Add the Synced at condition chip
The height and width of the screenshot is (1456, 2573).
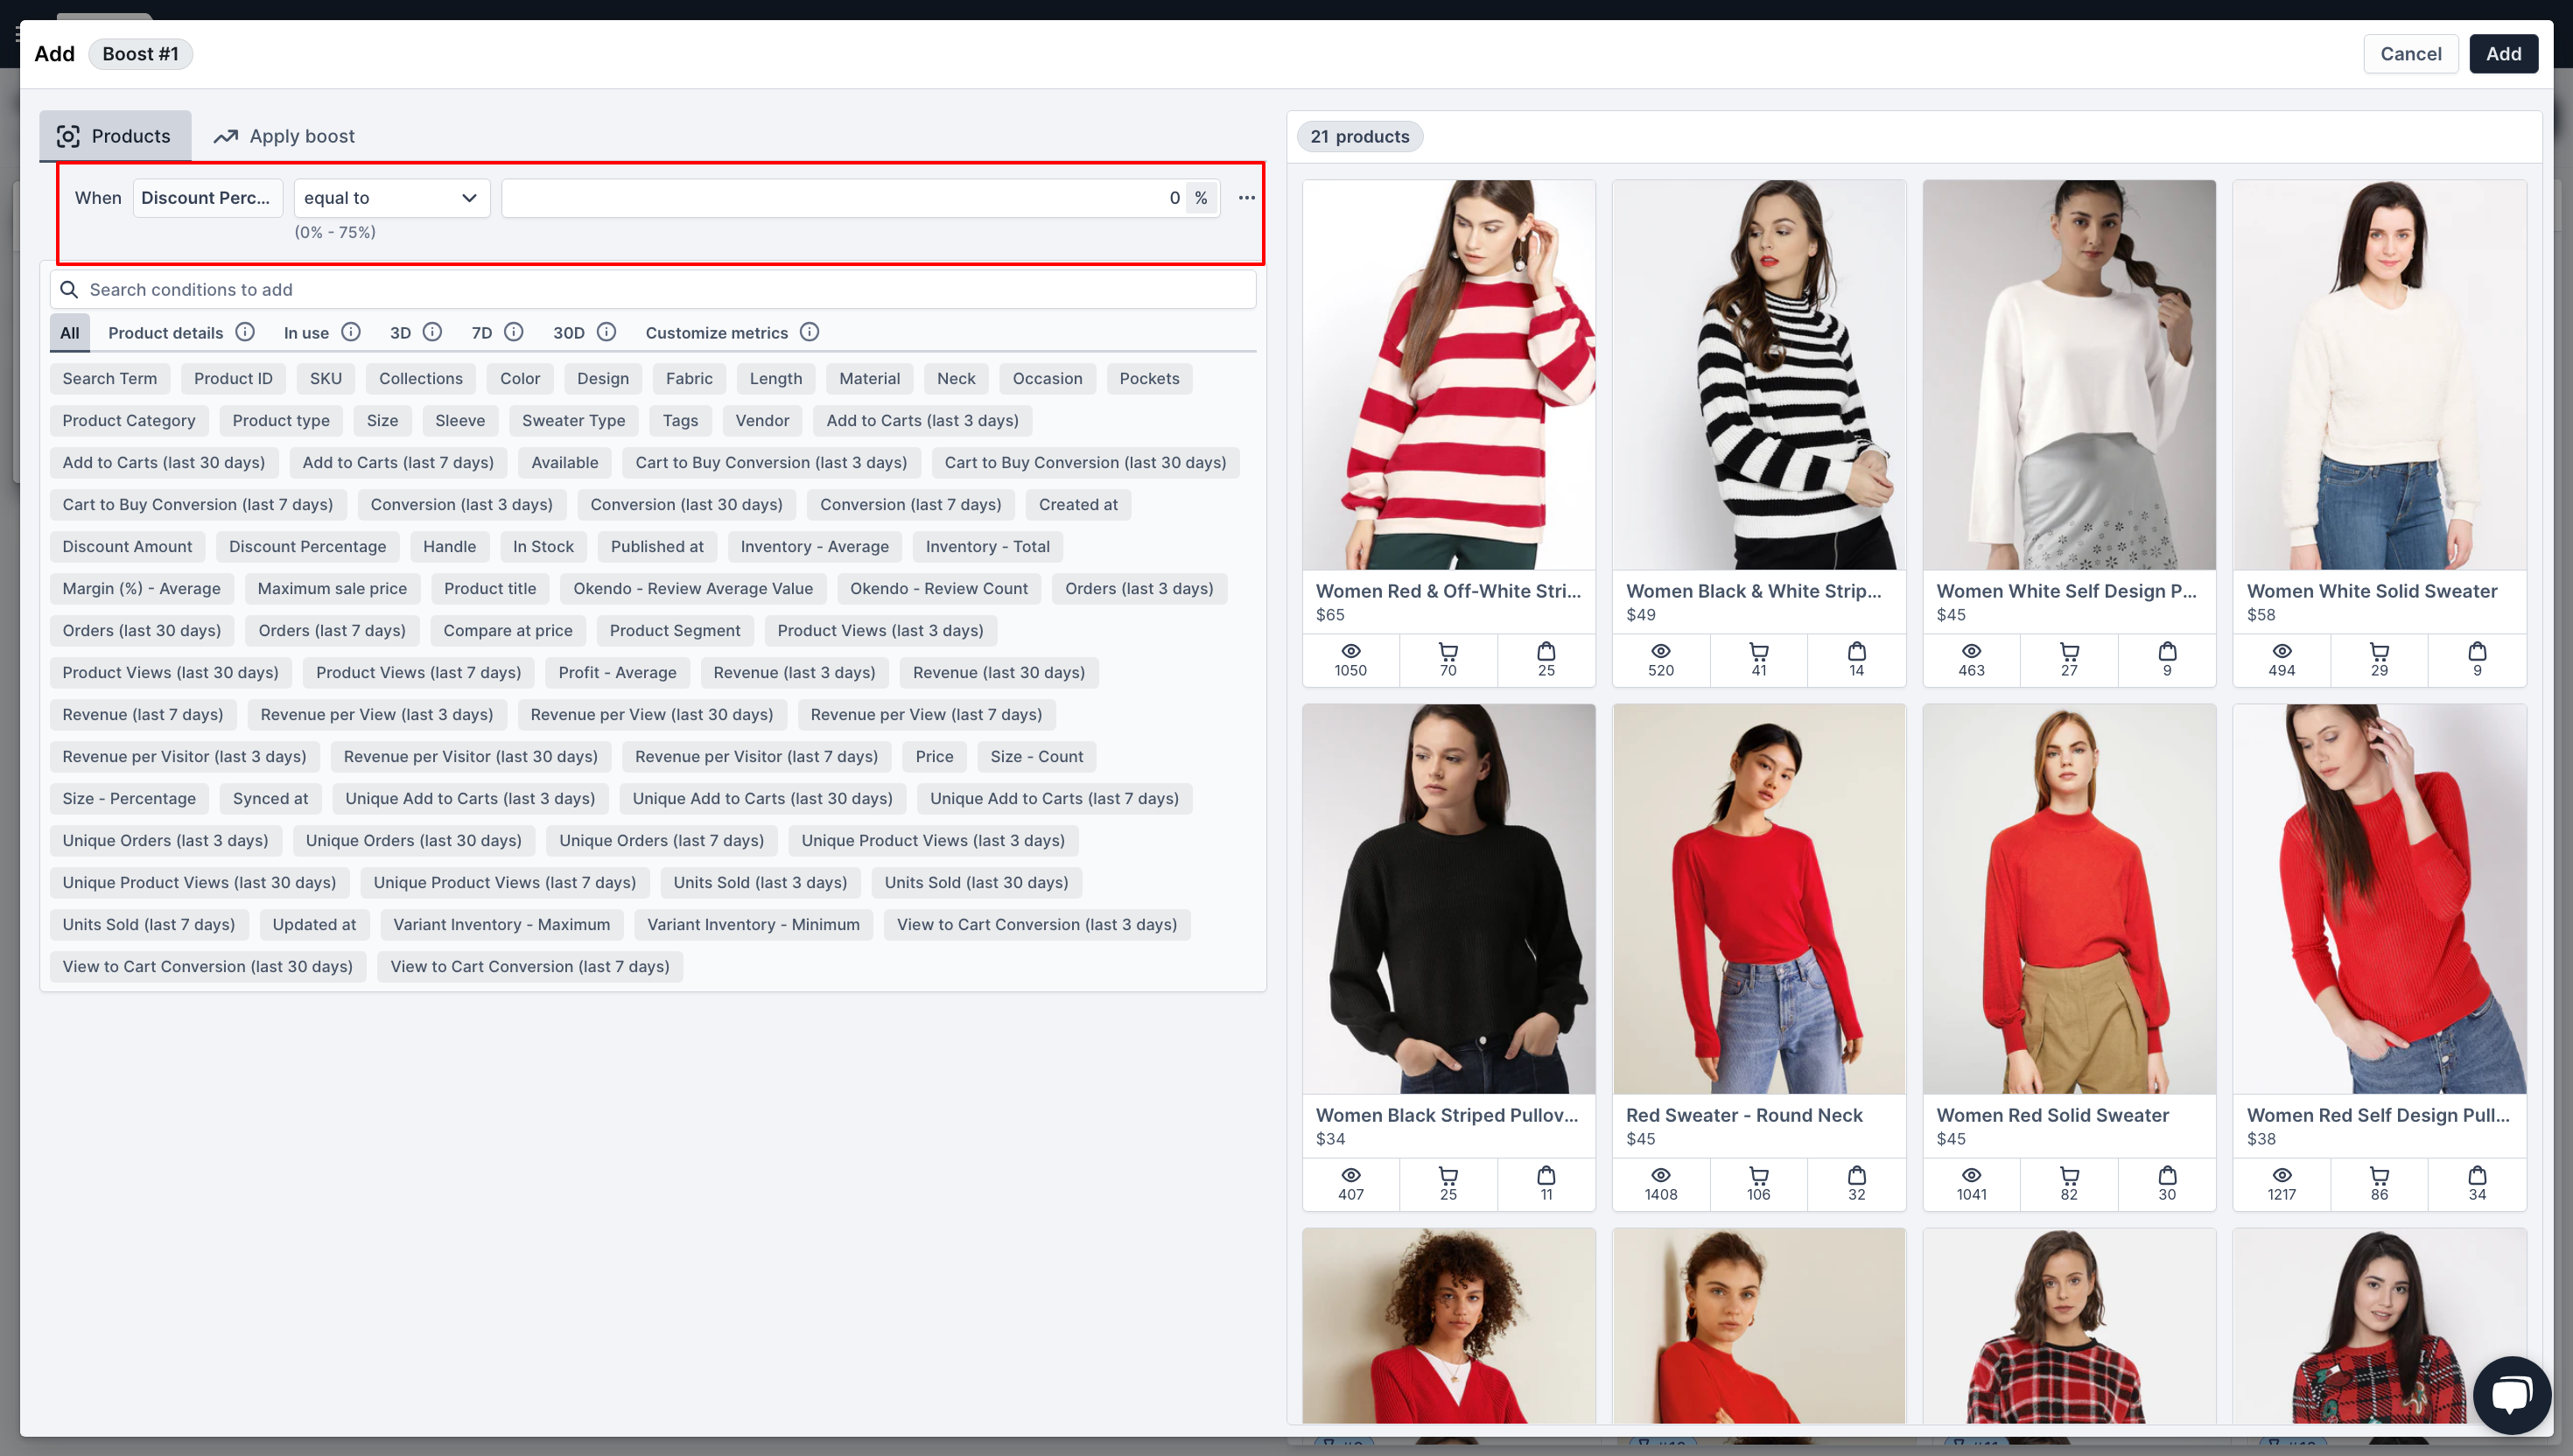click(270, 798)
